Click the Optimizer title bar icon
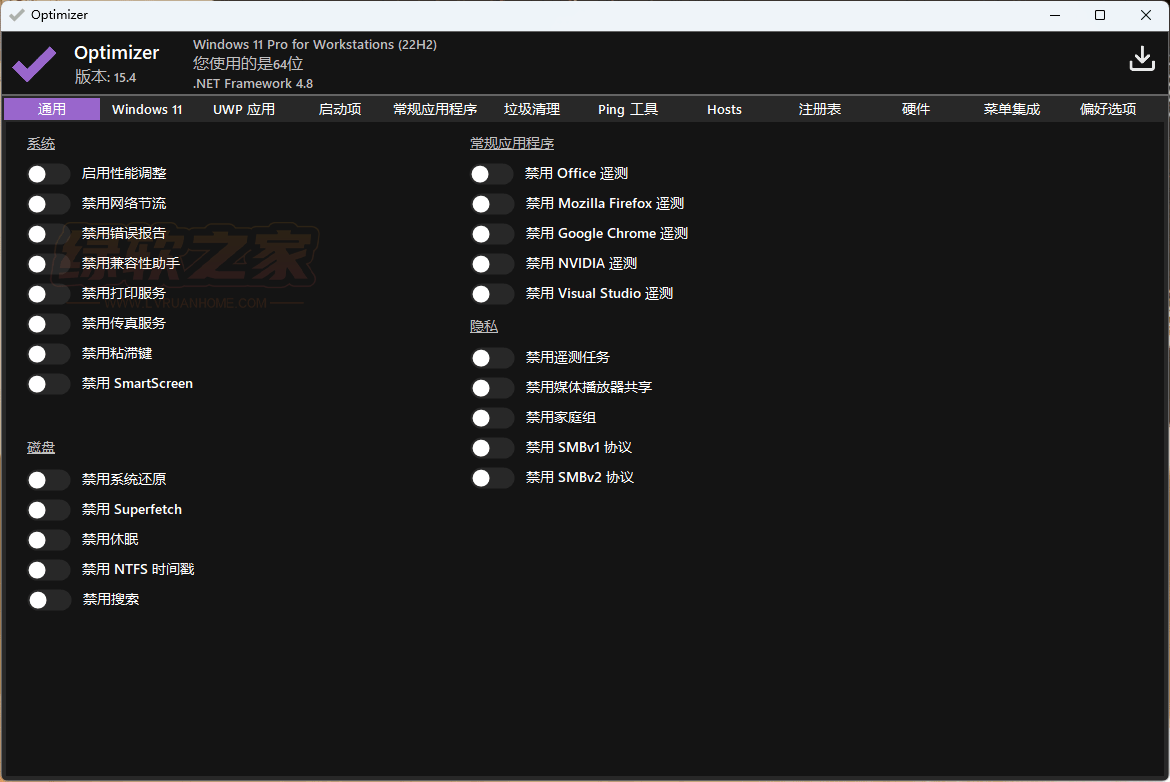1170x782 pixels. pos(16,15)
